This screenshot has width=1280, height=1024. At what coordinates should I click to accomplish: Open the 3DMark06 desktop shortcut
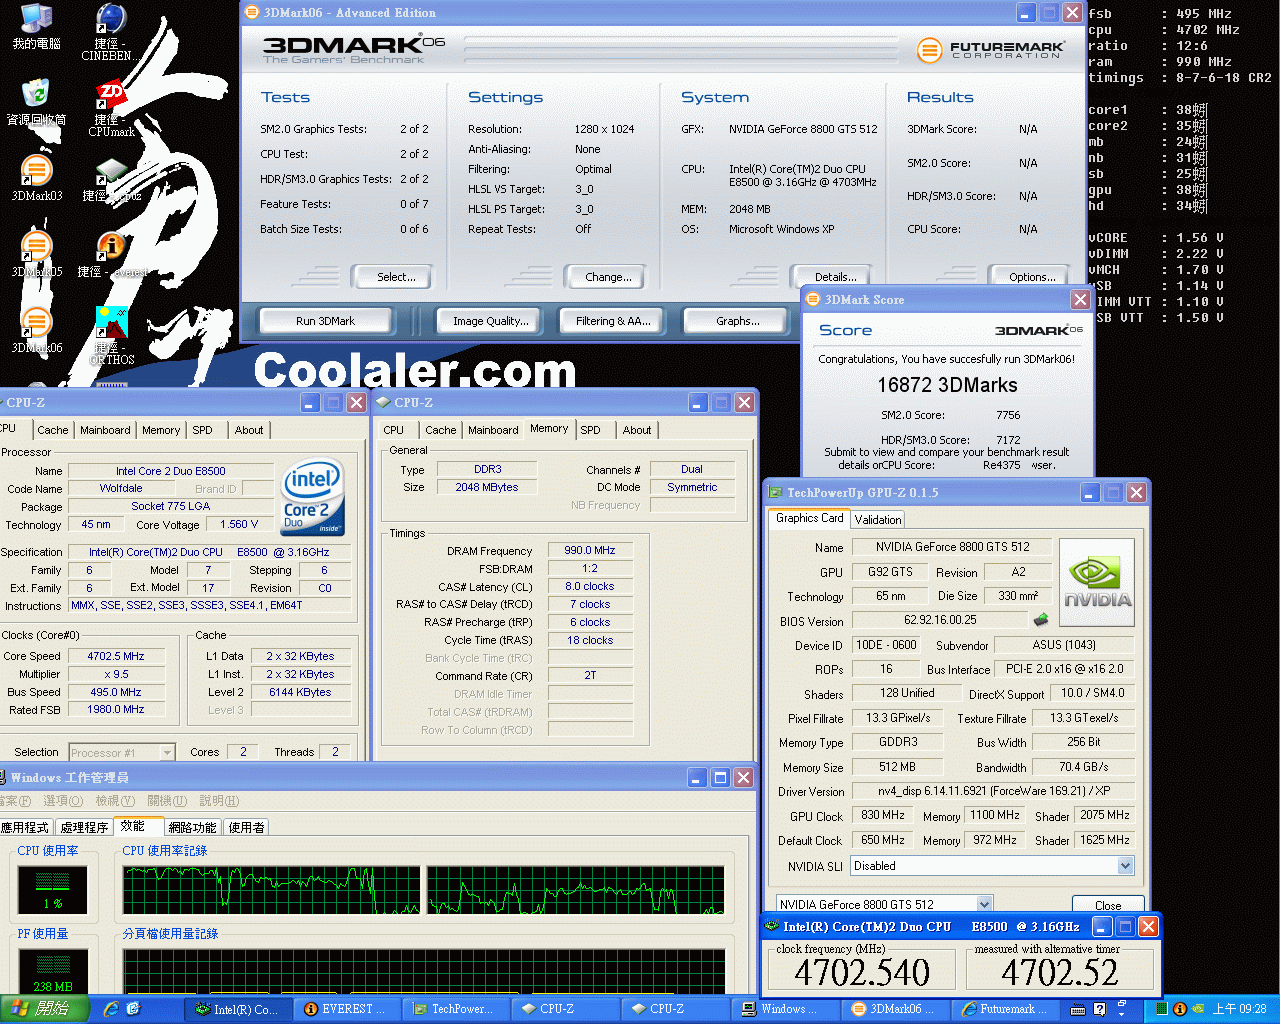(x=36, y=330)
